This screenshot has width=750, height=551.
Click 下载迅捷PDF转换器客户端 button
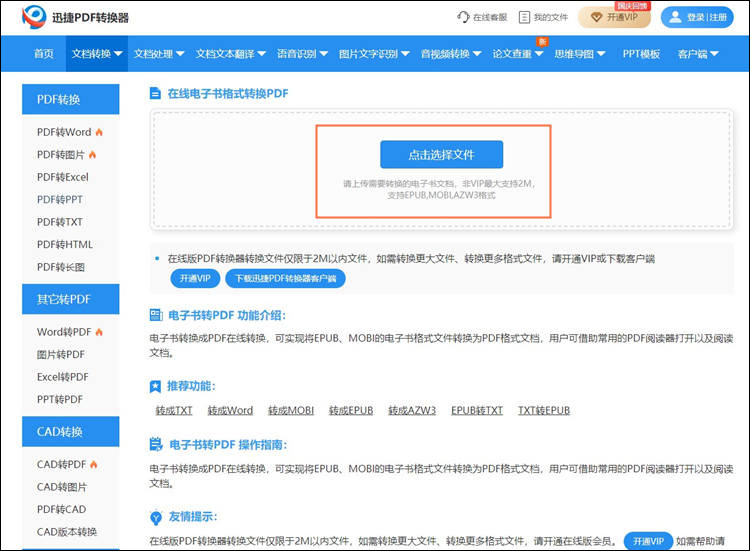click(x=286, y=278)
